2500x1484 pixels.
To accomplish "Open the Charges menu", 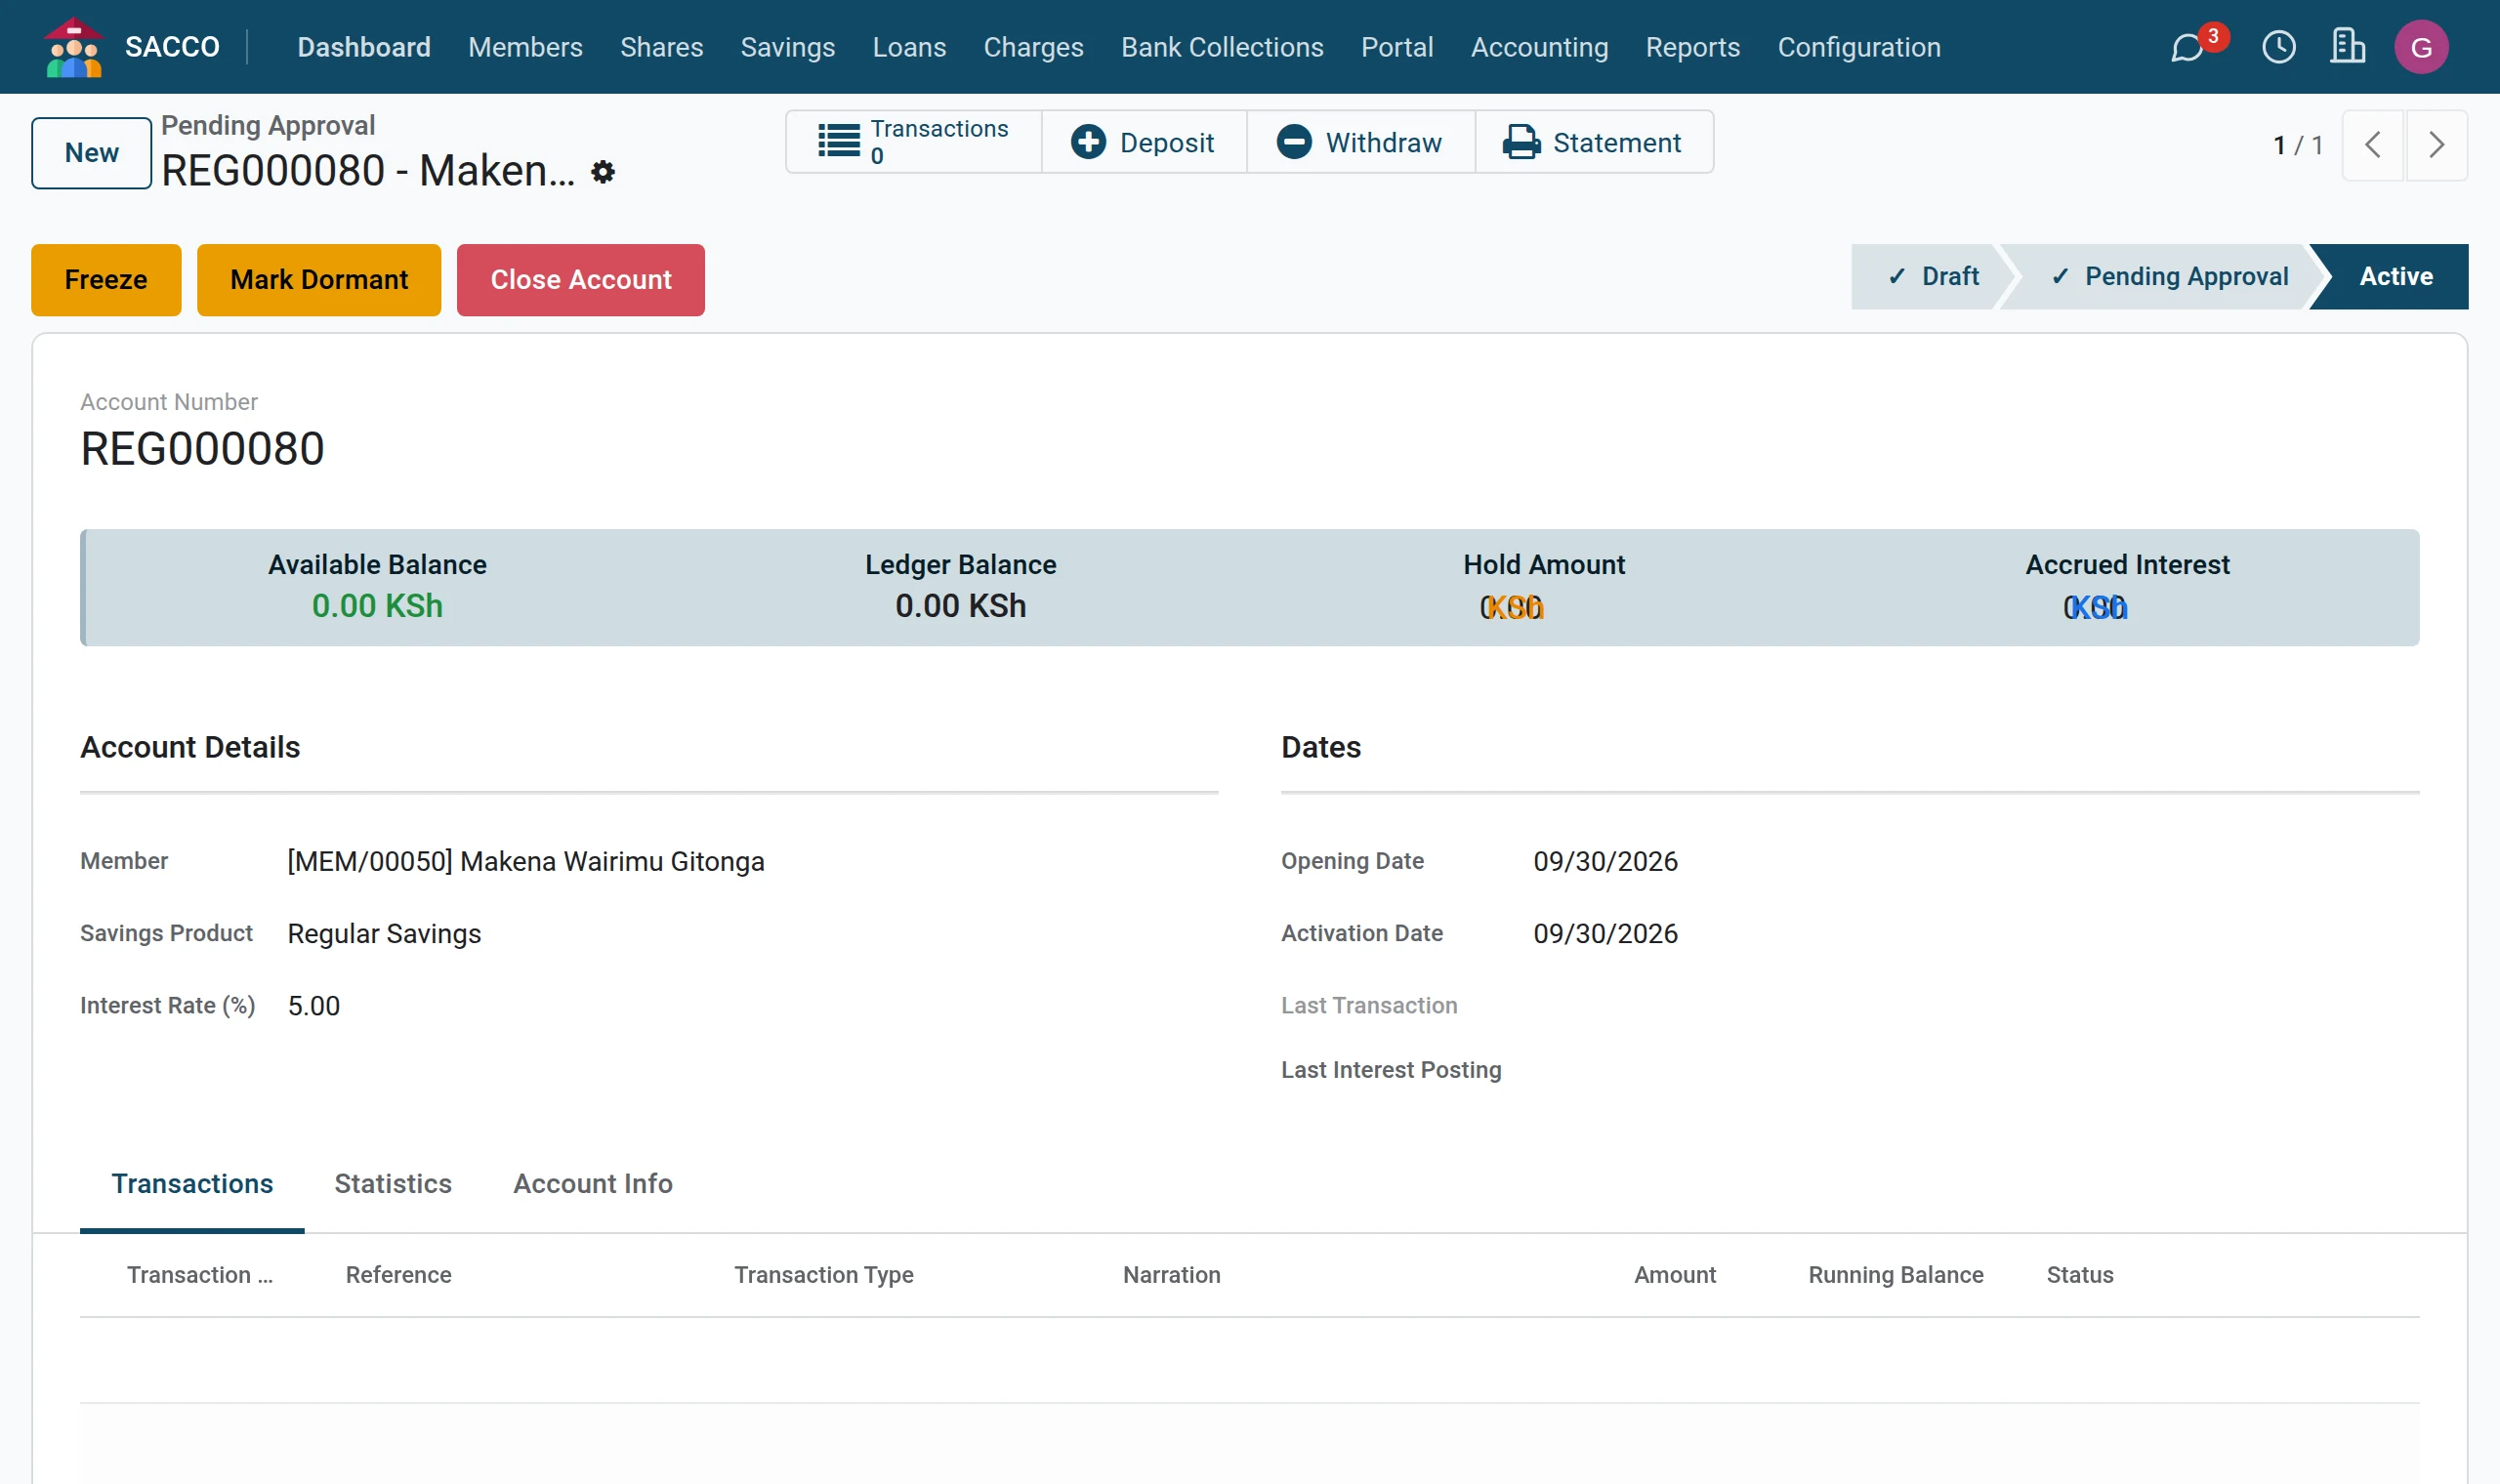I will coord(1033,47).
